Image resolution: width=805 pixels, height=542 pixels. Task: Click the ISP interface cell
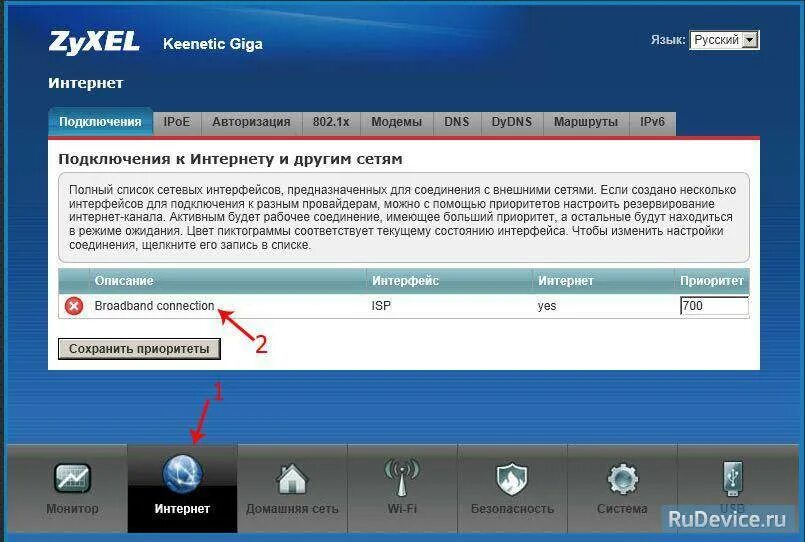point(381,306)
